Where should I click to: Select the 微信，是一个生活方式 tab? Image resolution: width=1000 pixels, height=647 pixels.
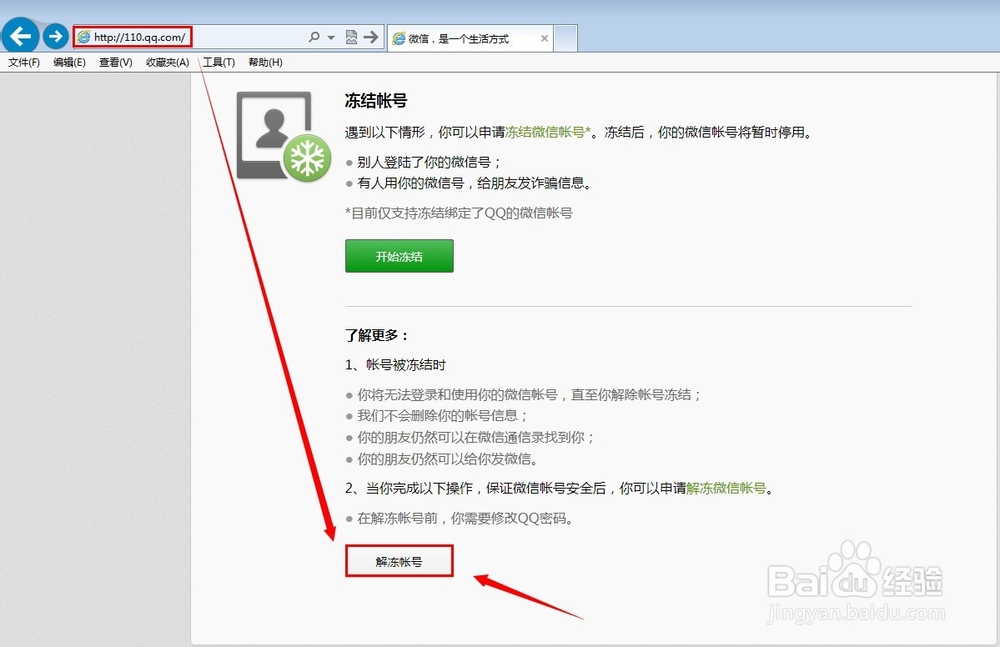coord(469,38)
